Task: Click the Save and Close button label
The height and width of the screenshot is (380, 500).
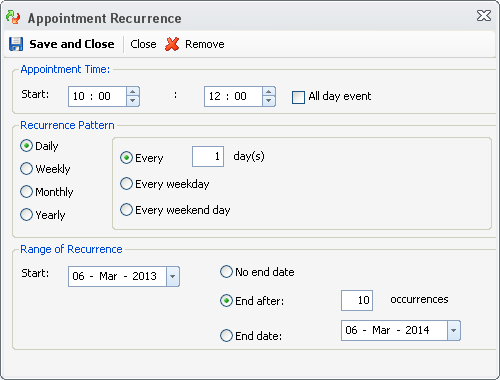Action: pyautogui.click(x=72, y=44)
